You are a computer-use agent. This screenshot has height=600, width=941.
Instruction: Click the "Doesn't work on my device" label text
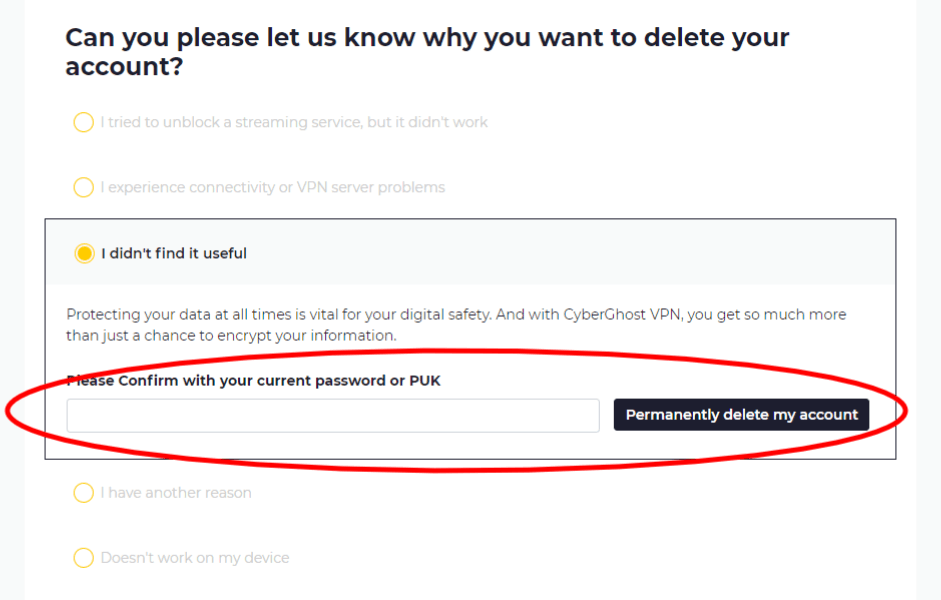[x=195, y=558]
